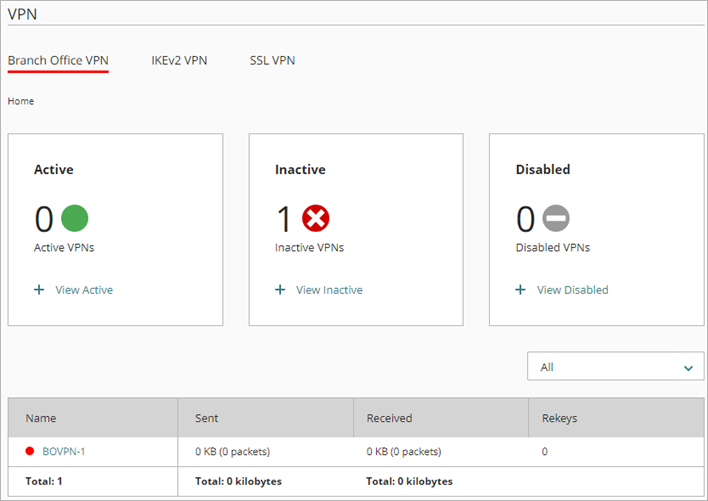This screenshot has height=501, width=708.
Task: Click the View Inactive link
Action: tap(329, 290)
